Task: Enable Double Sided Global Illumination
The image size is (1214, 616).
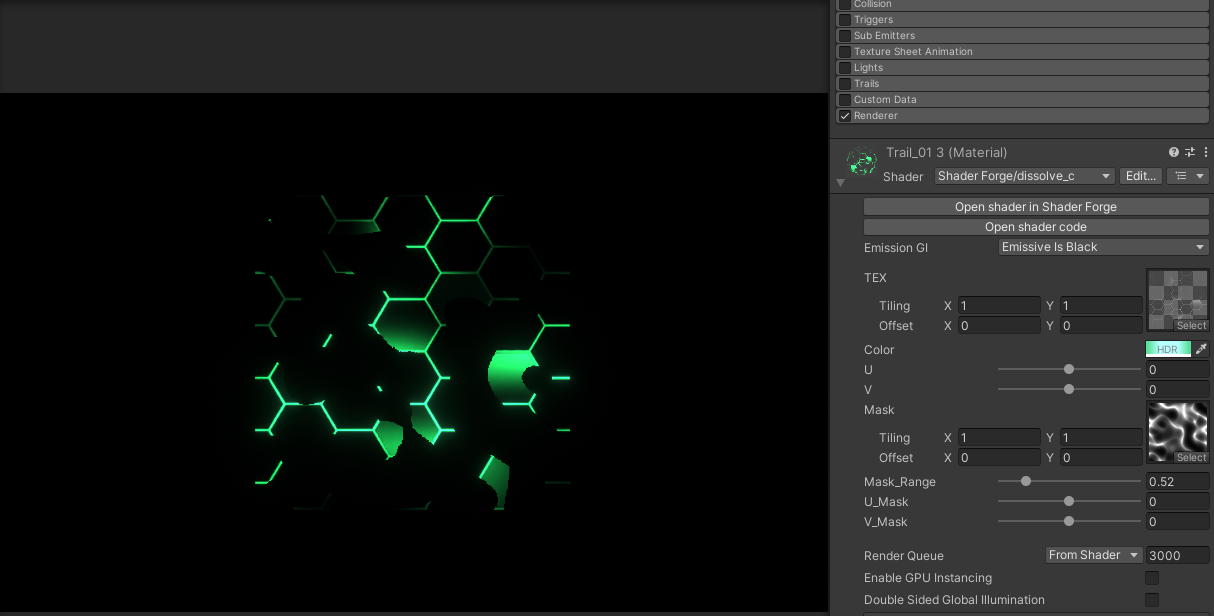Action: click(x=1151, y=600)
